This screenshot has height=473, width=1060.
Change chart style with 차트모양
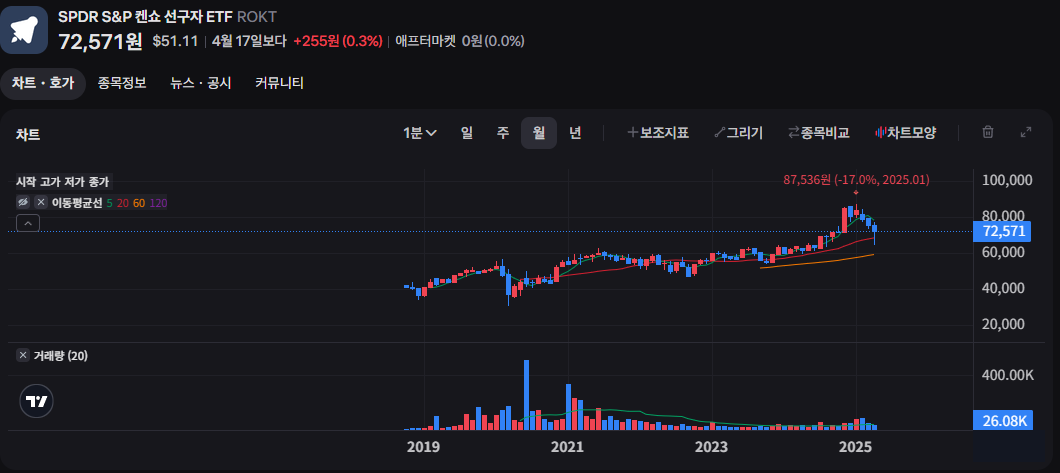905,133
